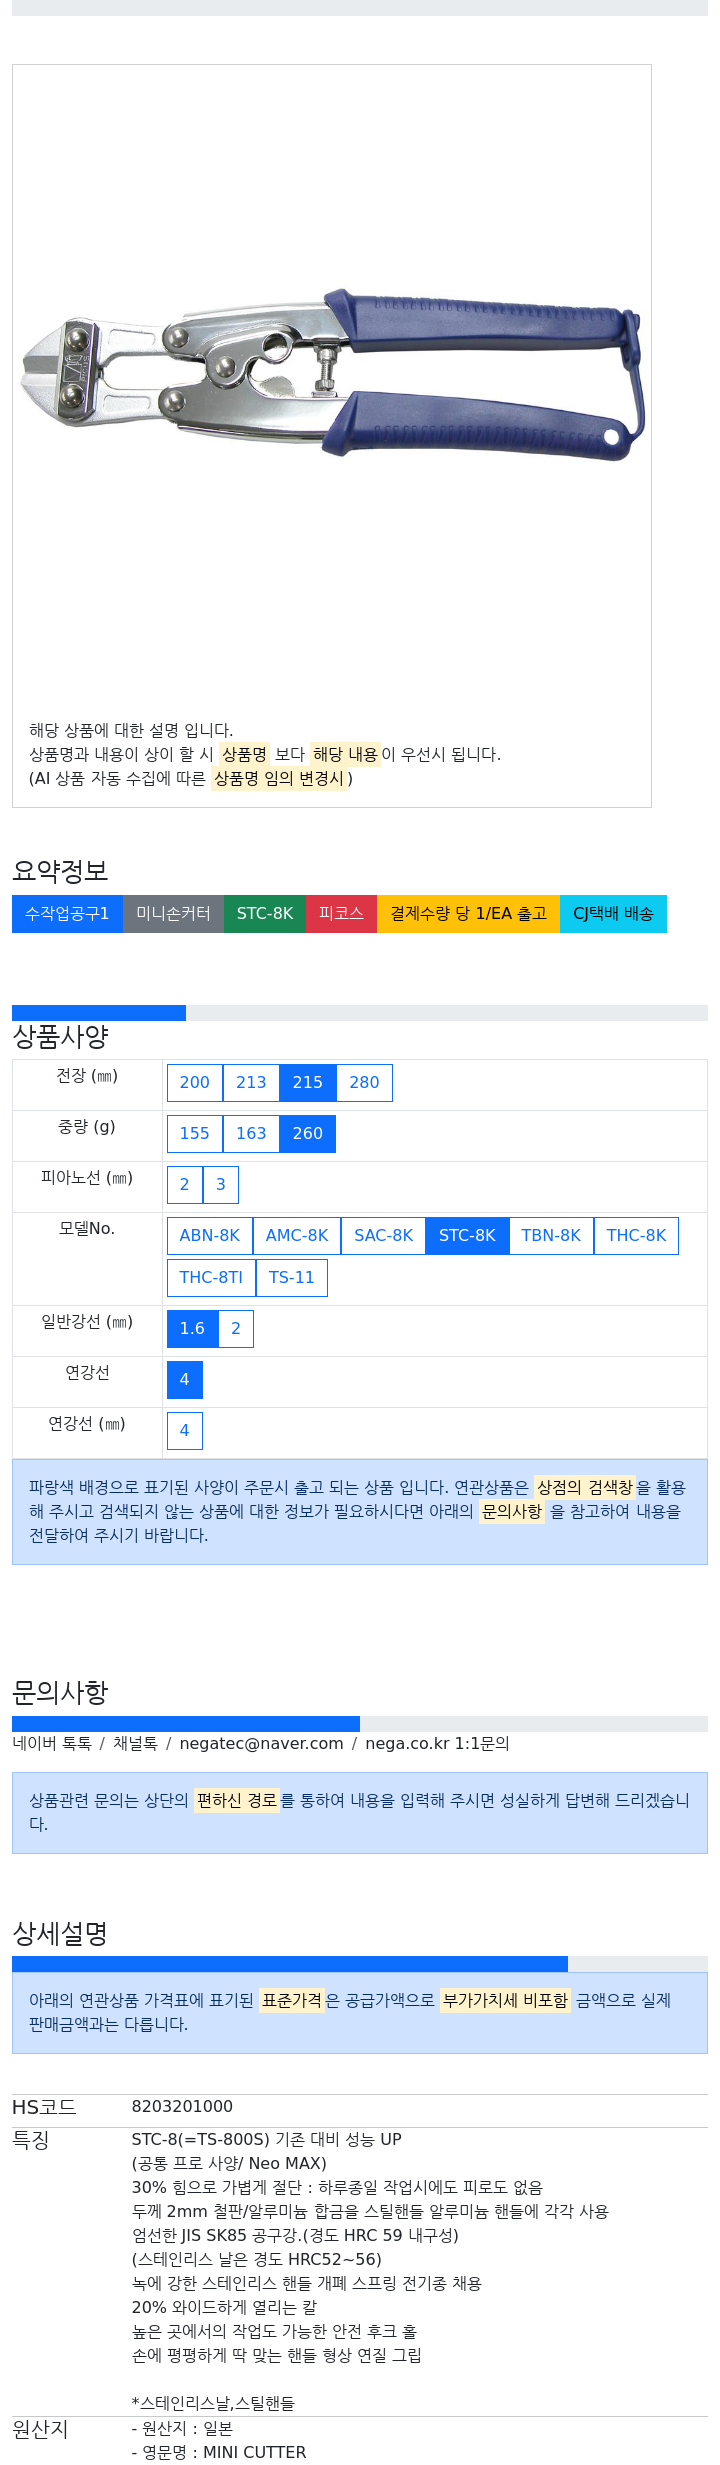Screen dimensions: 720x2465
Task: Click the 미니손커터 gray tag
Action: point(173,914)
